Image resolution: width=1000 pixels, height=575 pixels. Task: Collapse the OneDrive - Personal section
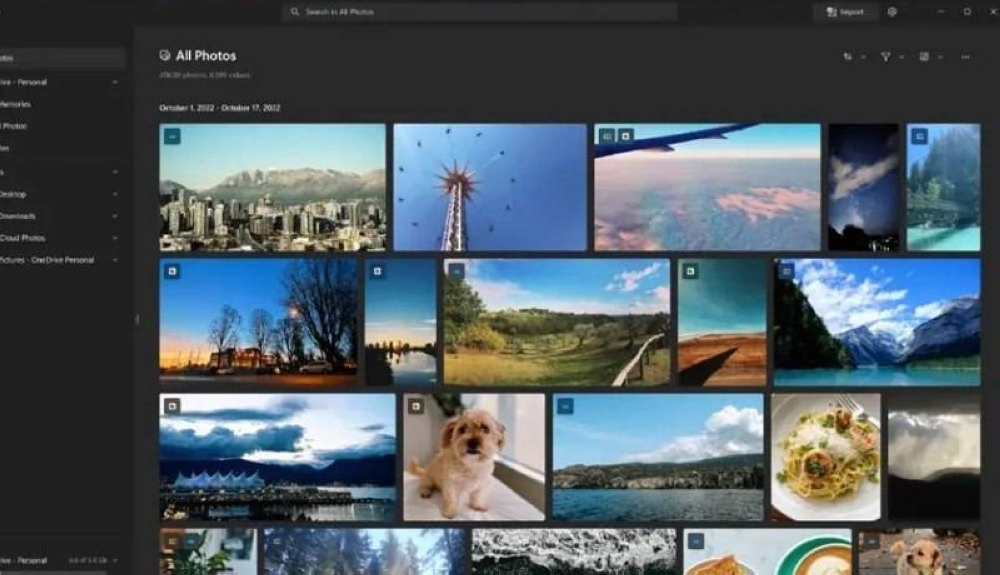(x=115, y=82)
